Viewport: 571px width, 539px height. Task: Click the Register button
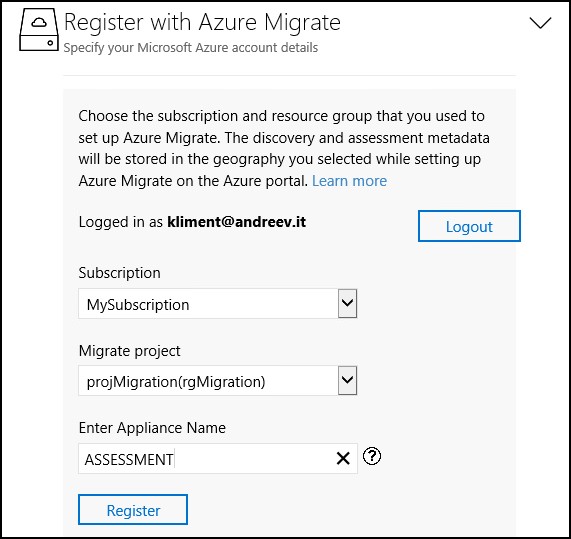(x=133, y=510)
